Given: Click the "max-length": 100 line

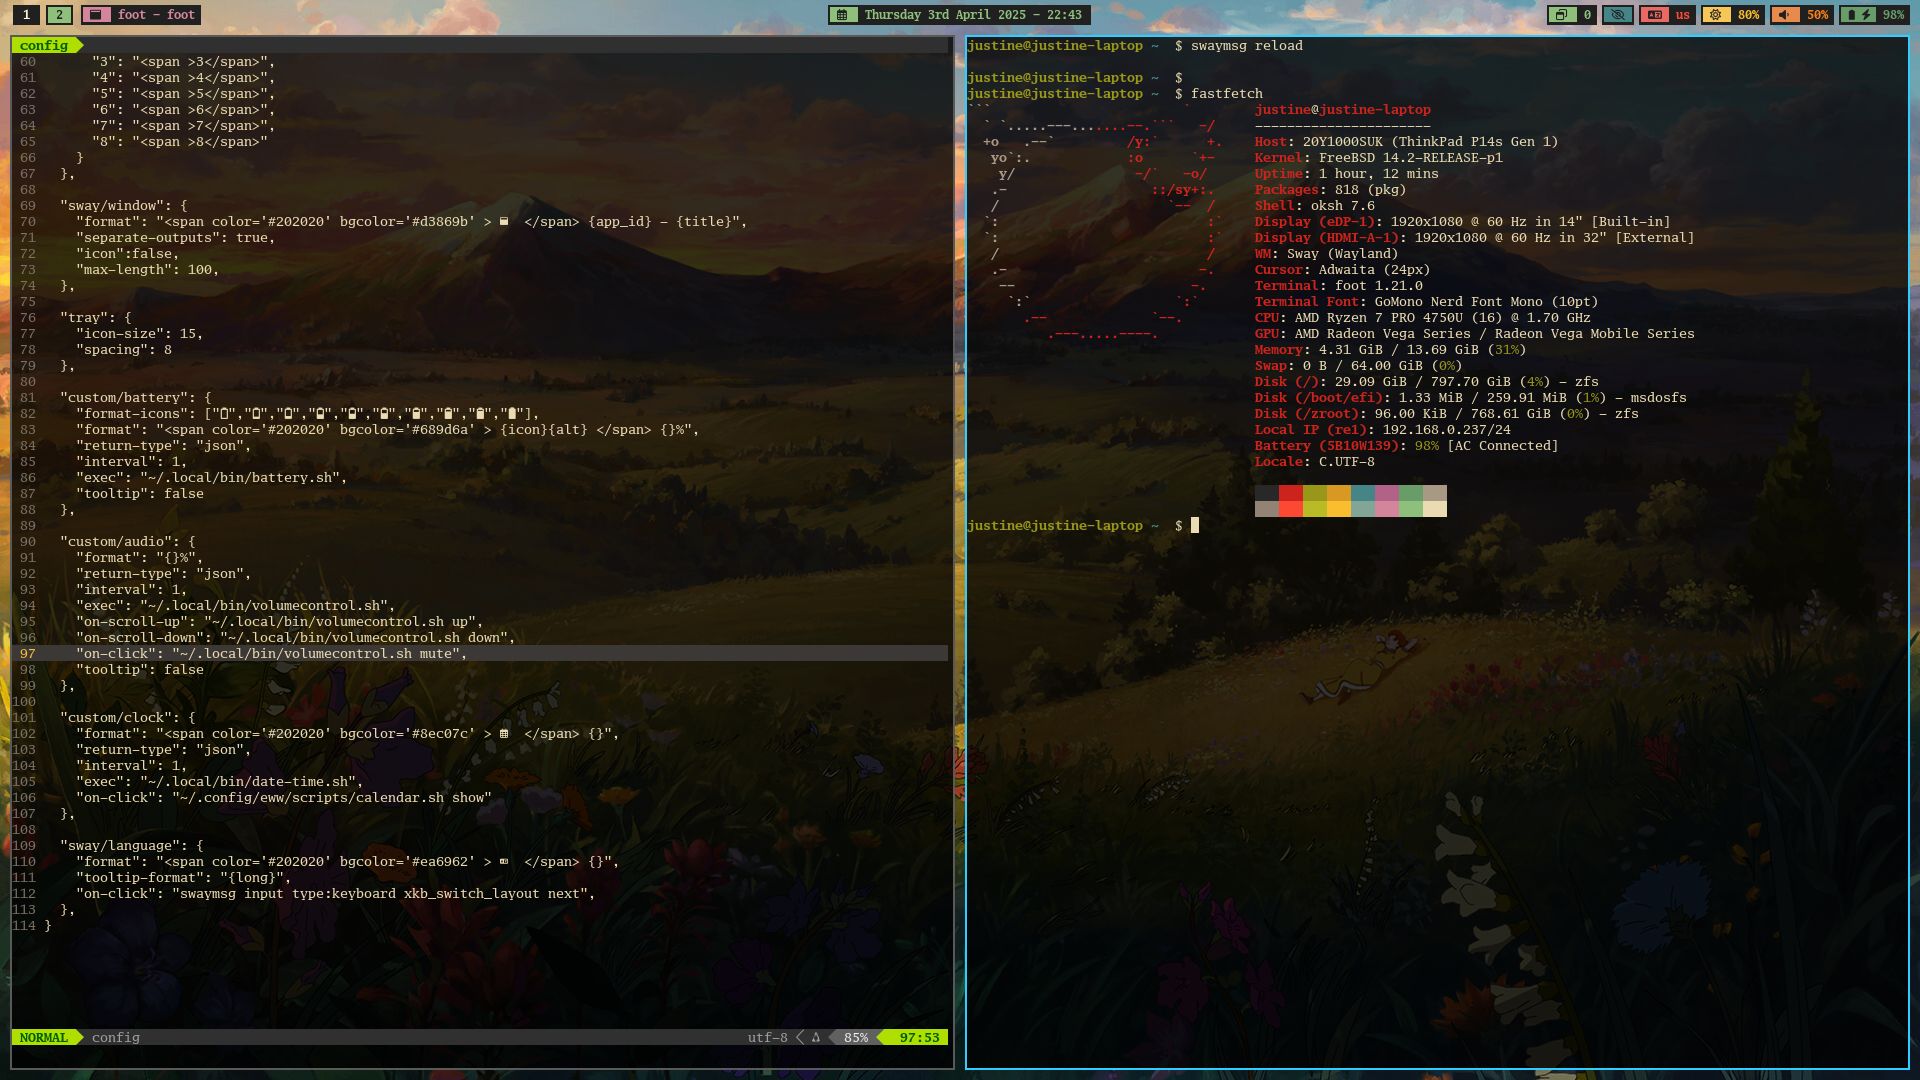Looking at the screenshot, I should tap(148, 269).
